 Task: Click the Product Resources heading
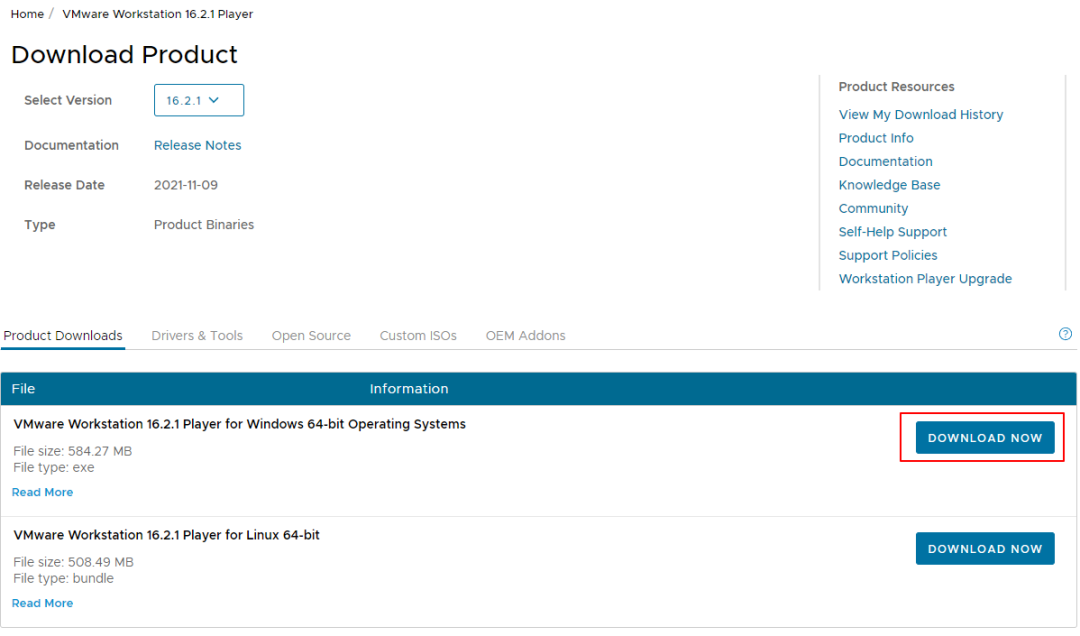[x=896, y=87]
